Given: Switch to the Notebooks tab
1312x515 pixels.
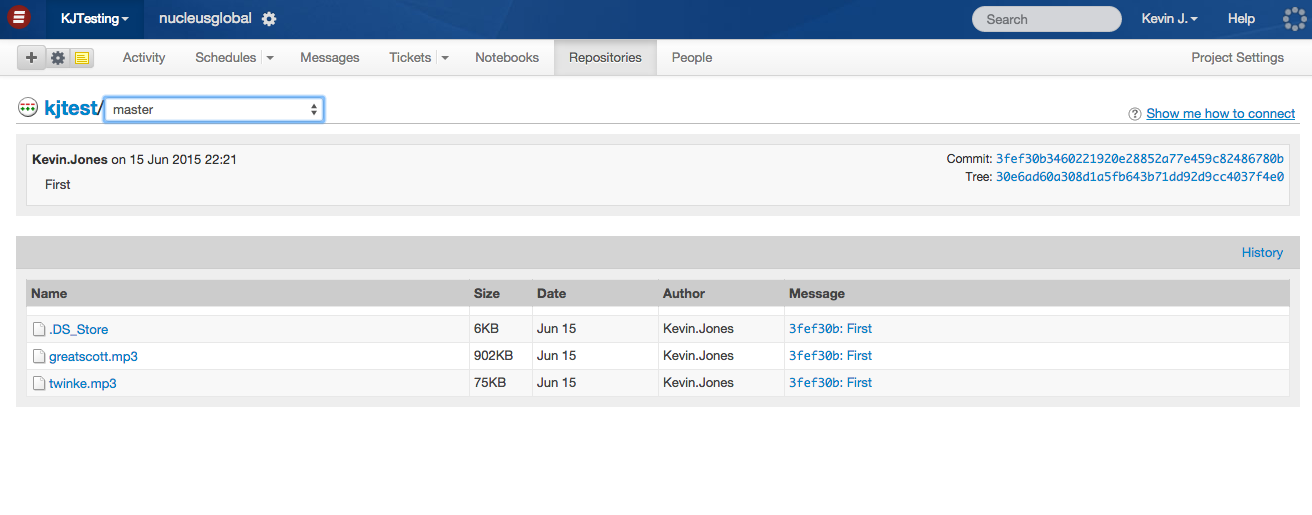Looking at the screenshot, I should click(507, 58).
